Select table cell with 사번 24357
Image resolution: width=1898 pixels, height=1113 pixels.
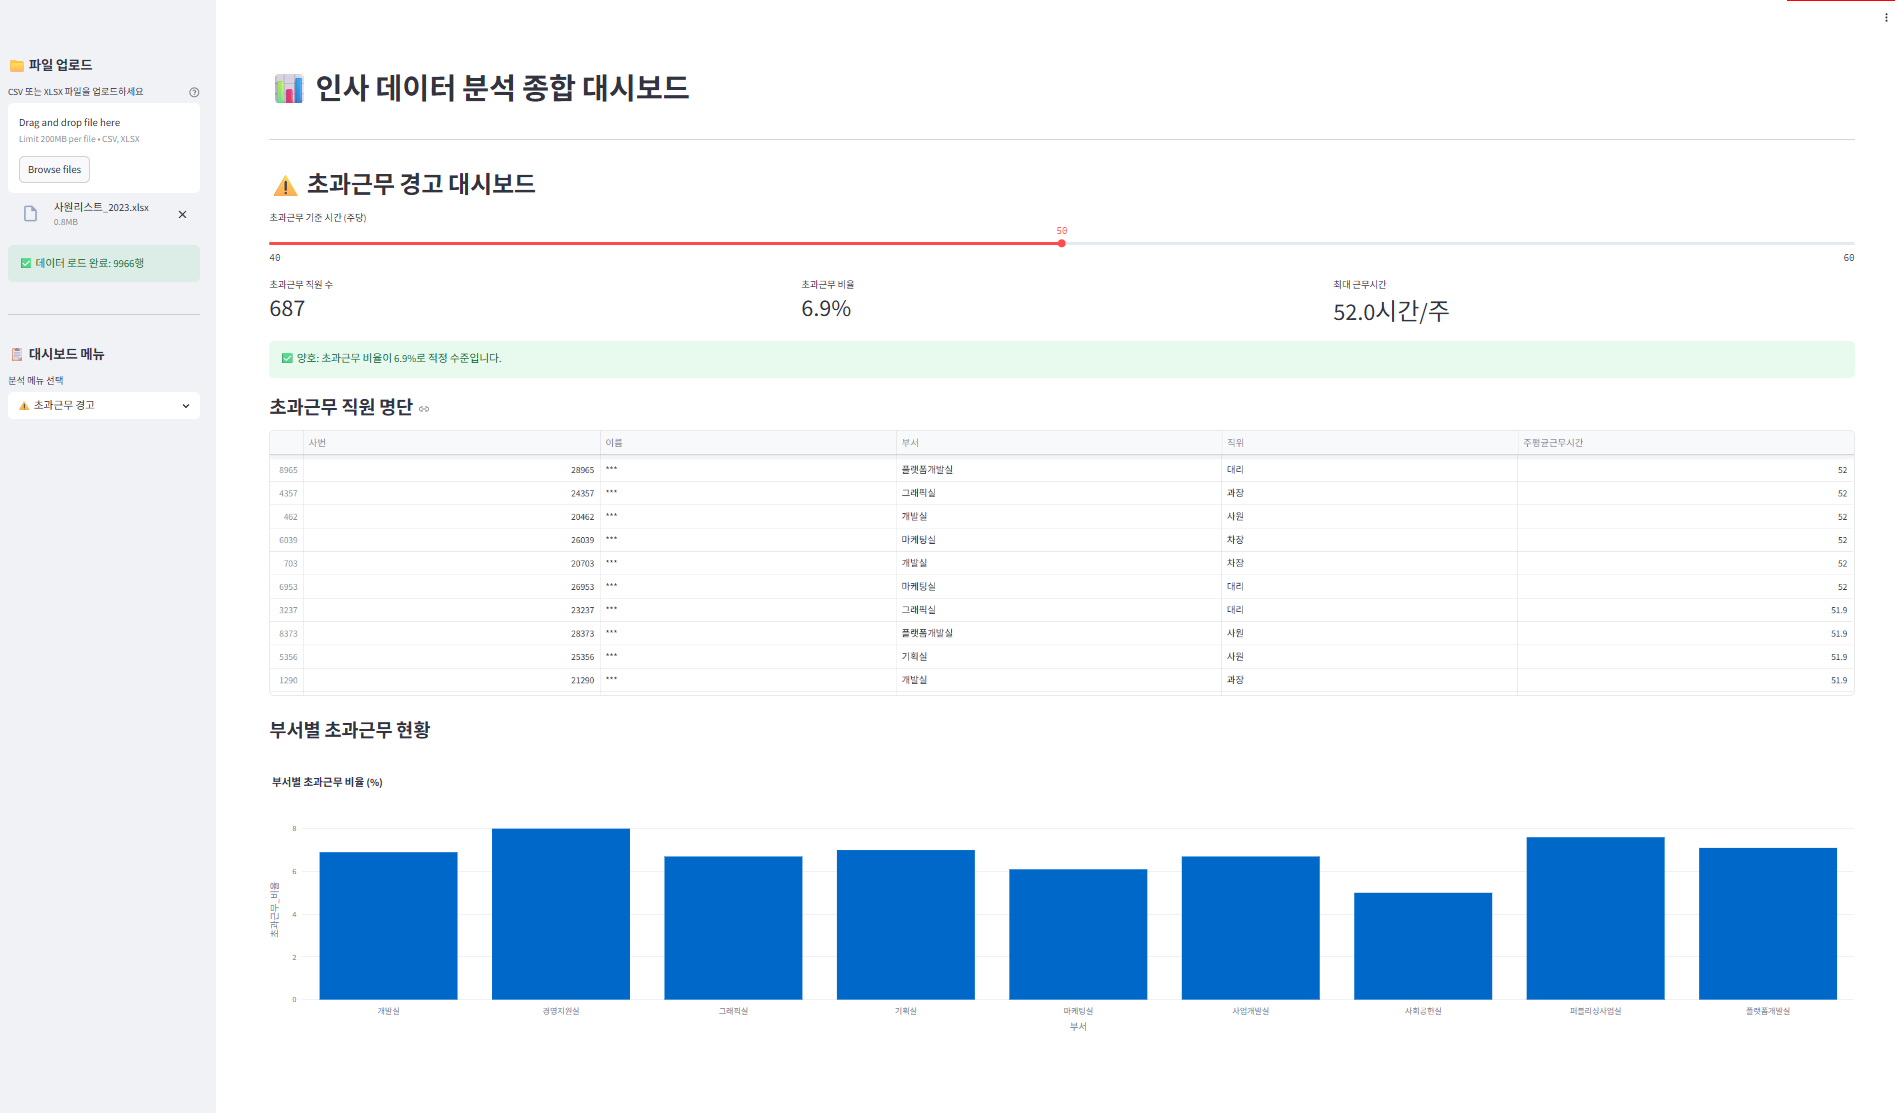point(452,493)
